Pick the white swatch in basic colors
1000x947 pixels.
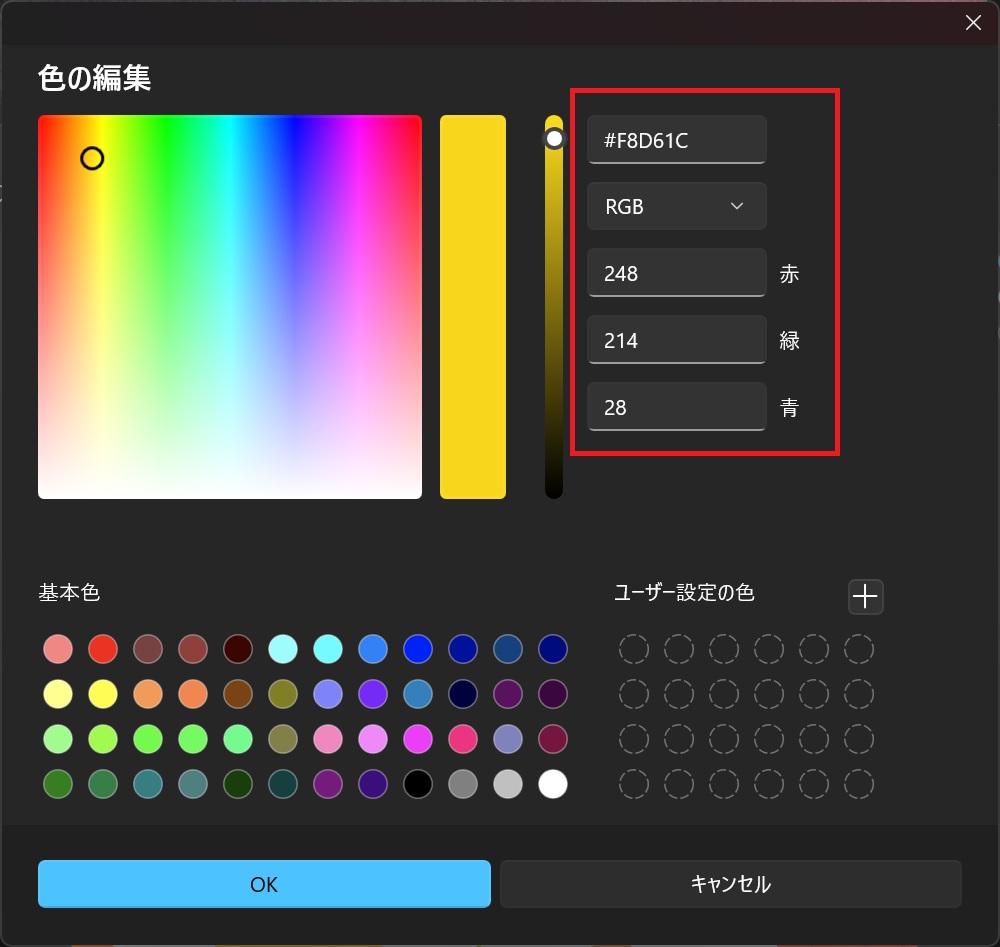point(553,784)
